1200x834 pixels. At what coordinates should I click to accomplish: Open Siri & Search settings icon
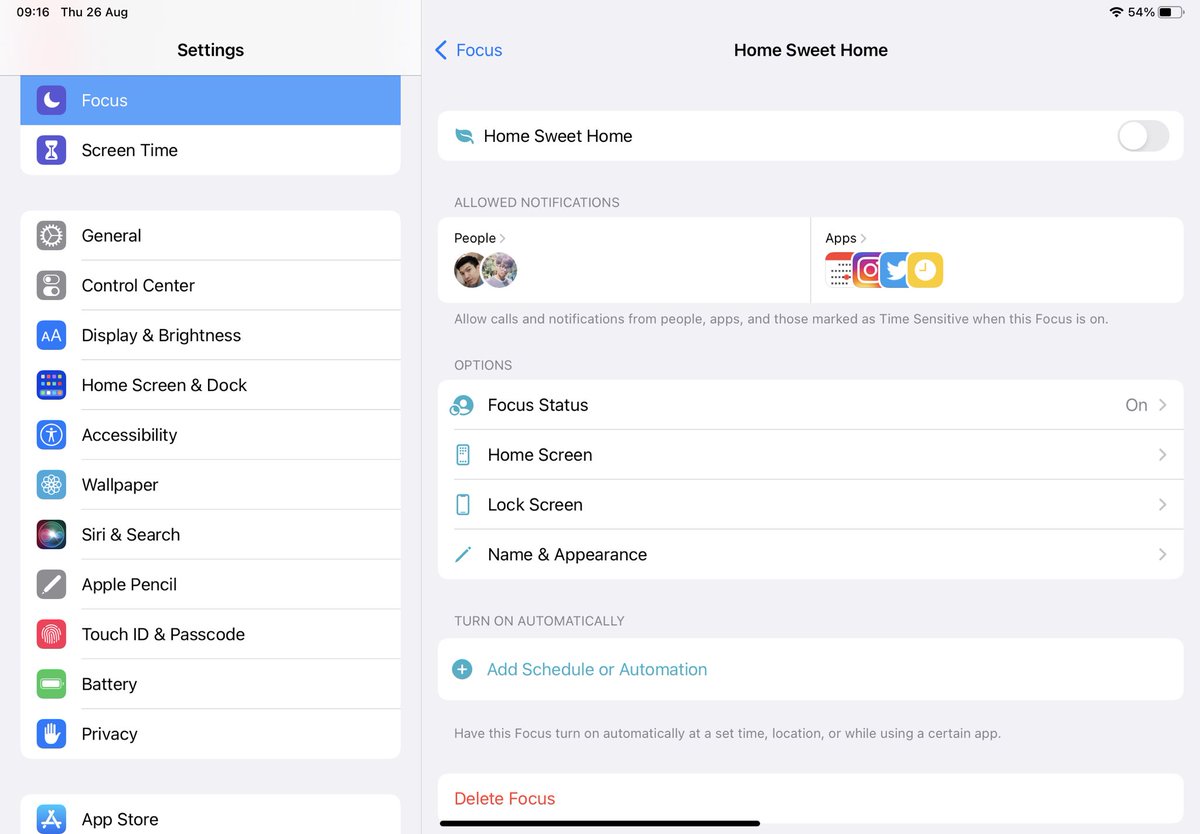tap(51, 535)
